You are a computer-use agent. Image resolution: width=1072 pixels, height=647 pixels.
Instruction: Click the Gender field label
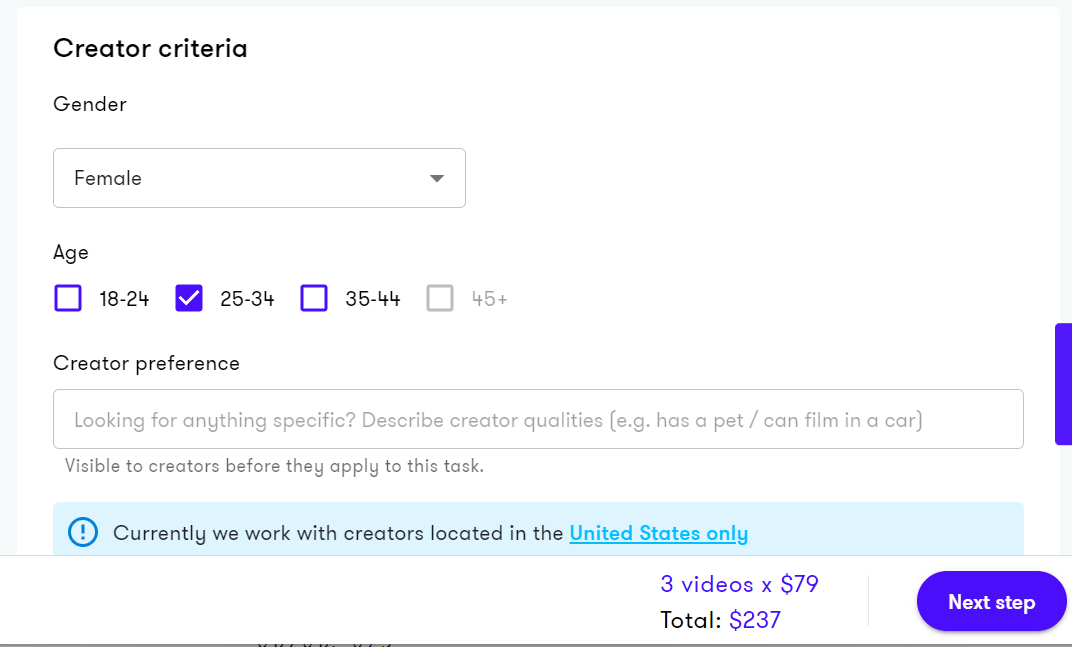[90, 104]
